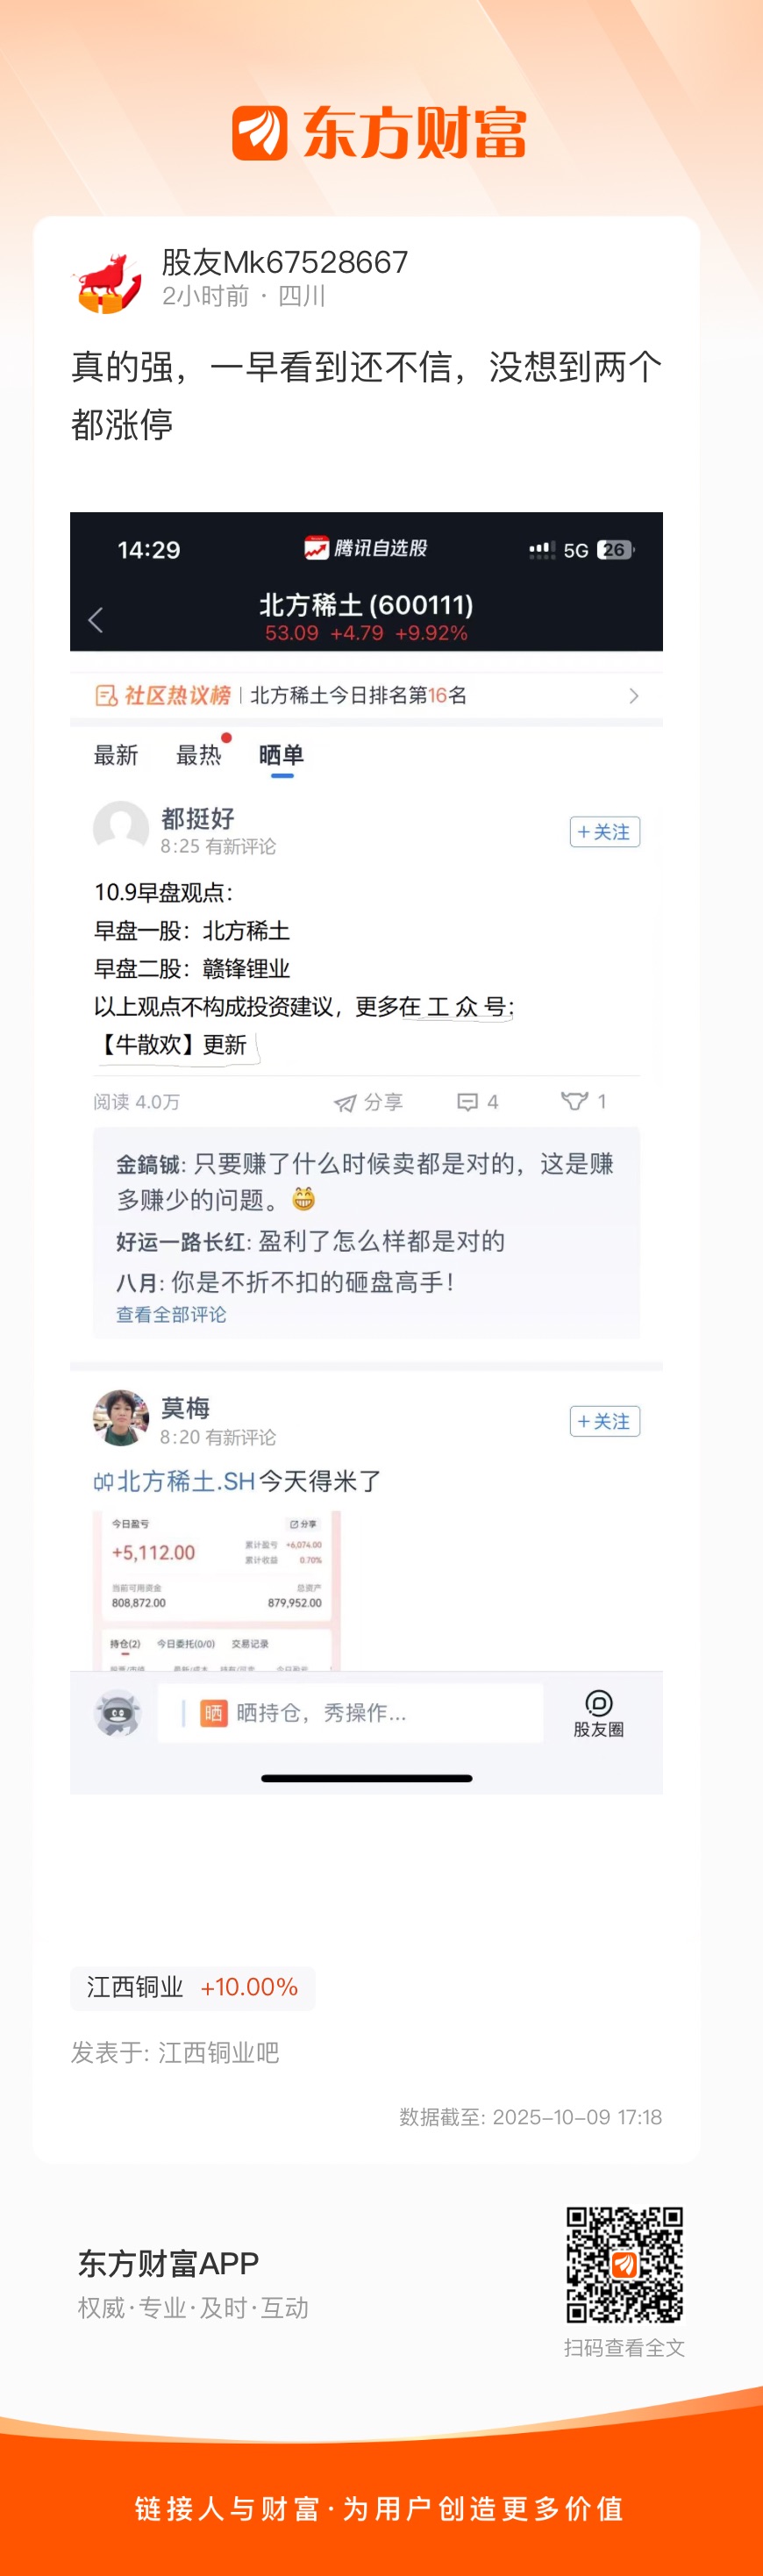Expand comments via 查看全部评论

pyautogui.click(x=171, y=1314)
